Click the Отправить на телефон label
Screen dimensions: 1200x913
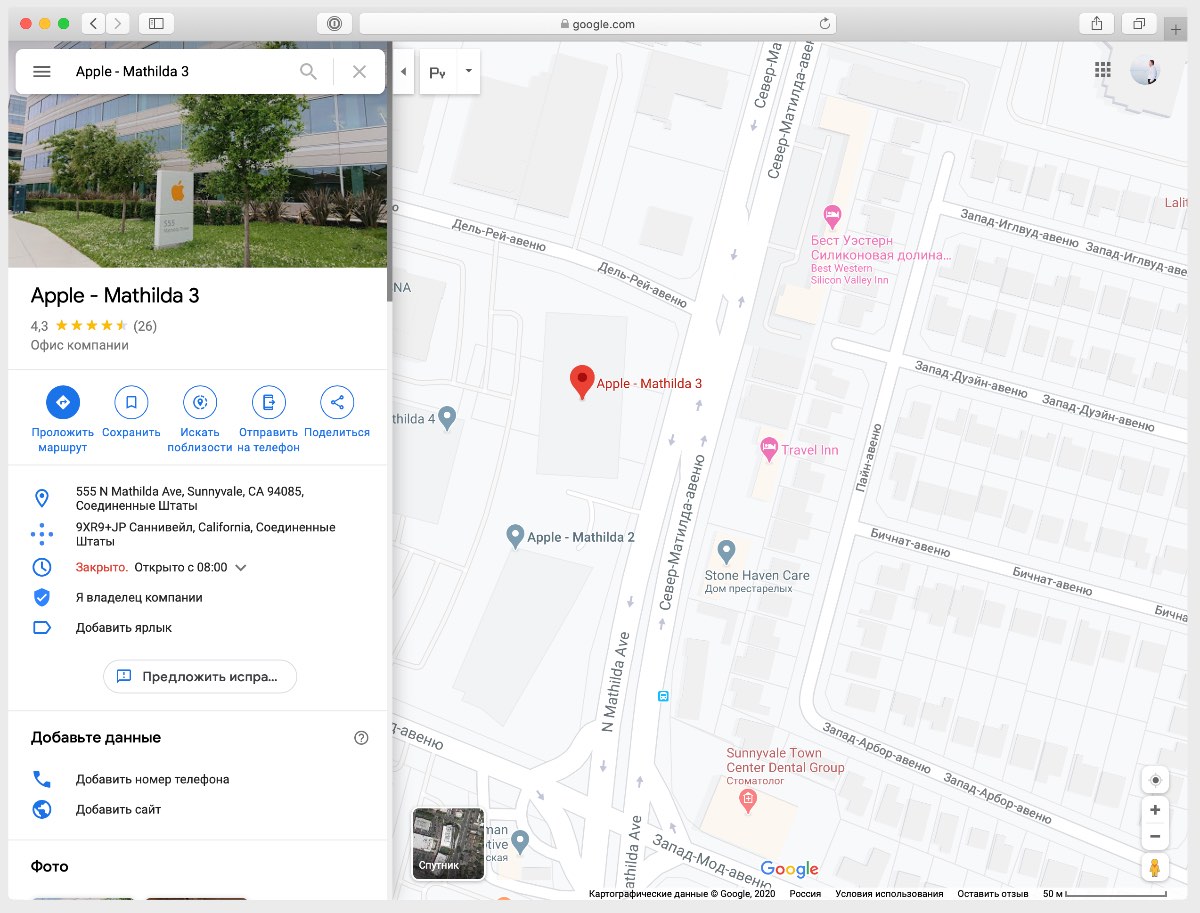(269, 440)
